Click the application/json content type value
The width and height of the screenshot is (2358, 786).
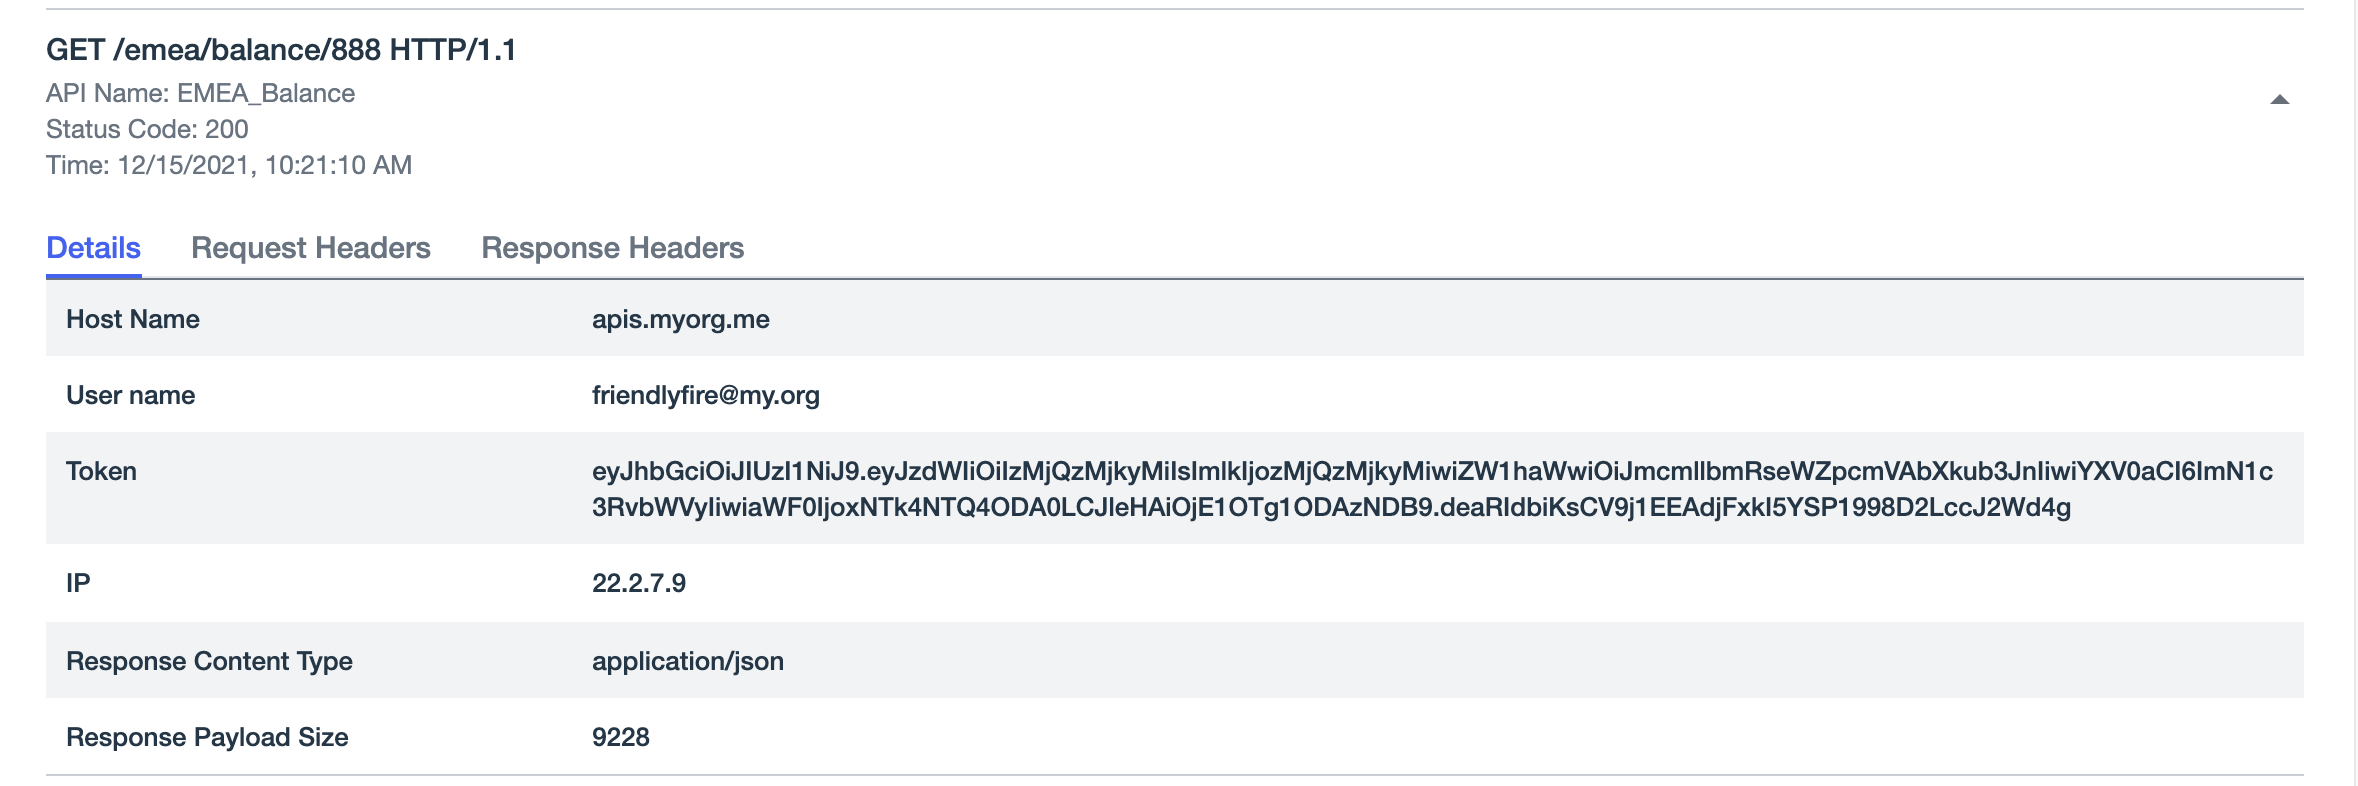(x=687, y=661)
